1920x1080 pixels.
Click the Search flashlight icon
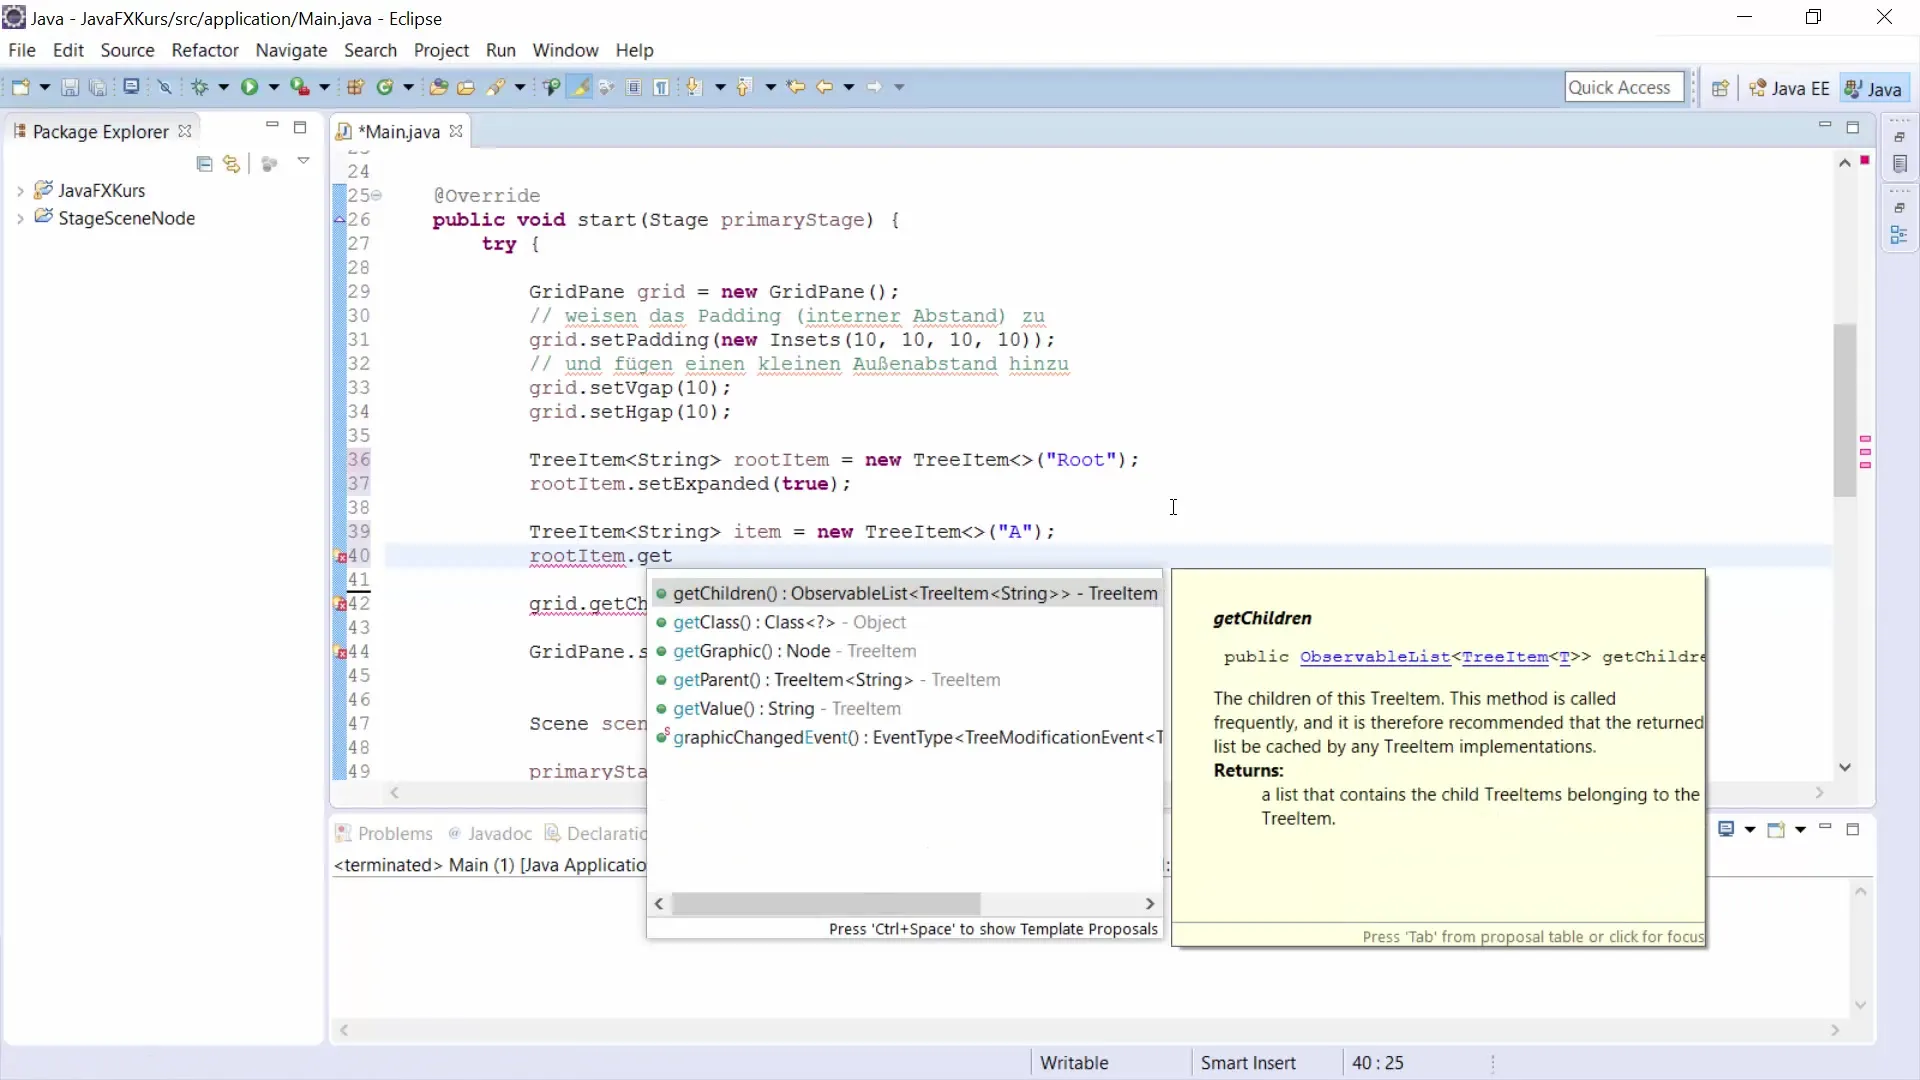[496, 87]
